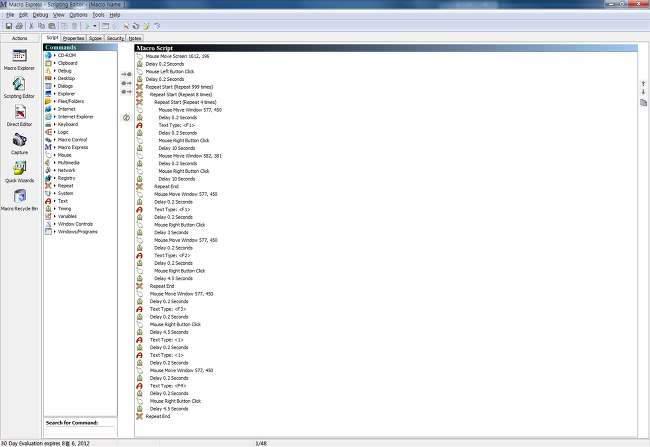Image resolution: width=650 pixels, height=447 pixels.
Task: Click the Macro Explorer toolbar icon
Action: (105, 26)
